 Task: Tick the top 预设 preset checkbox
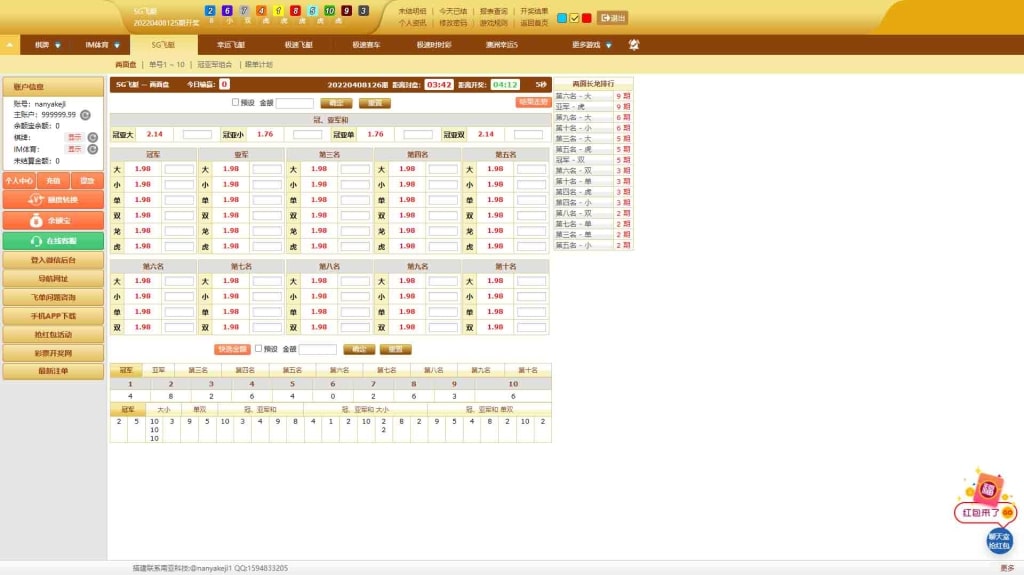click(x=235, y=102)
